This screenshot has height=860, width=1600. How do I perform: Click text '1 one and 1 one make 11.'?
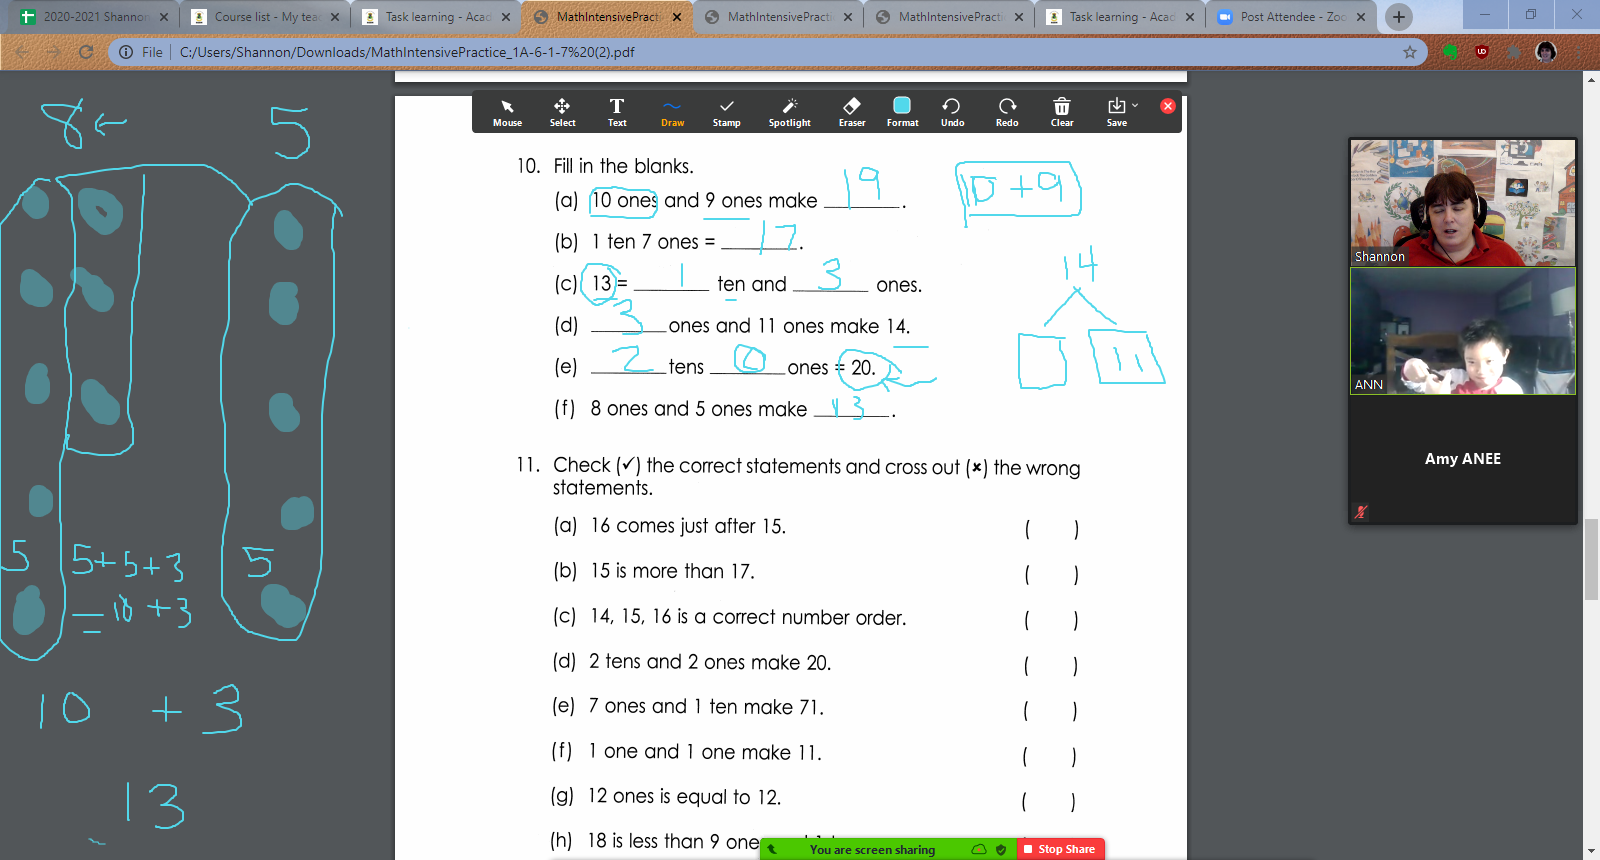tap(705, 752)
